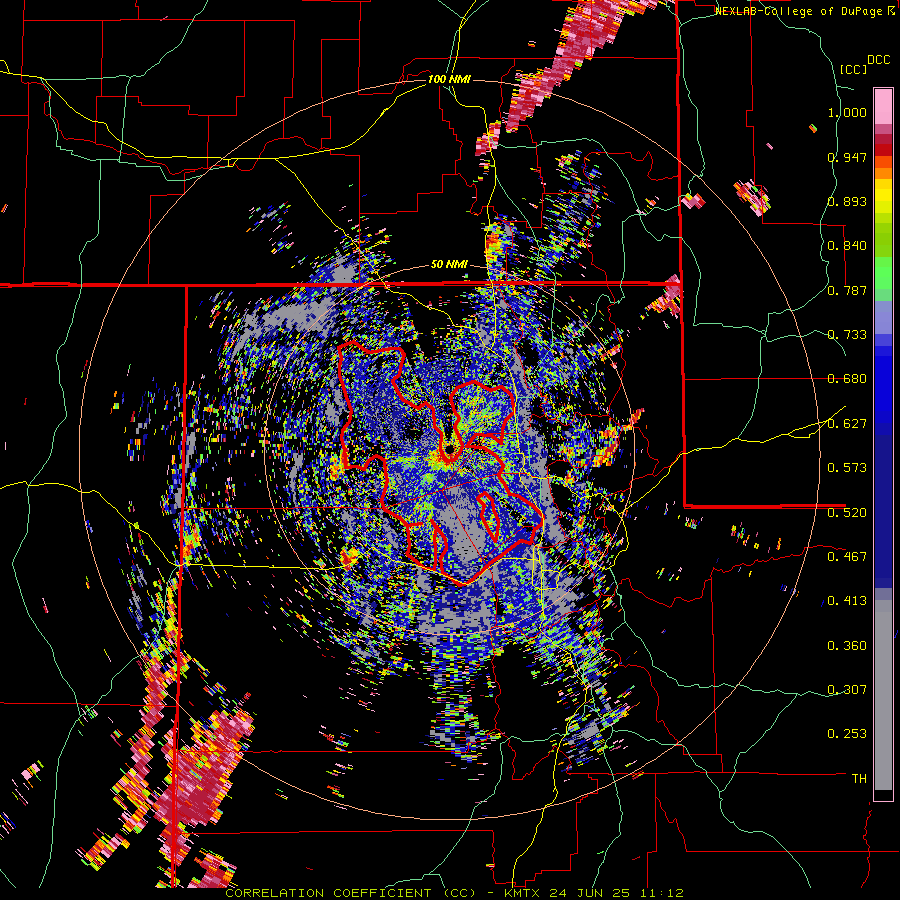Click the 0.573 legend value
Image resolution: width=900 pixels, height=900 pixels.
point(847,468)
